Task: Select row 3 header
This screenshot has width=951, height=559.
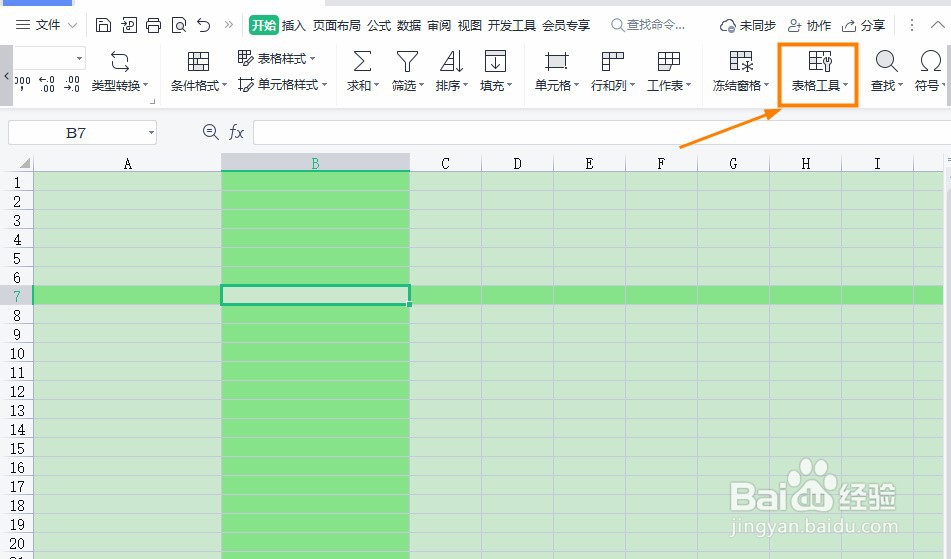Action: pyautogui.click(x=17, y=221)
